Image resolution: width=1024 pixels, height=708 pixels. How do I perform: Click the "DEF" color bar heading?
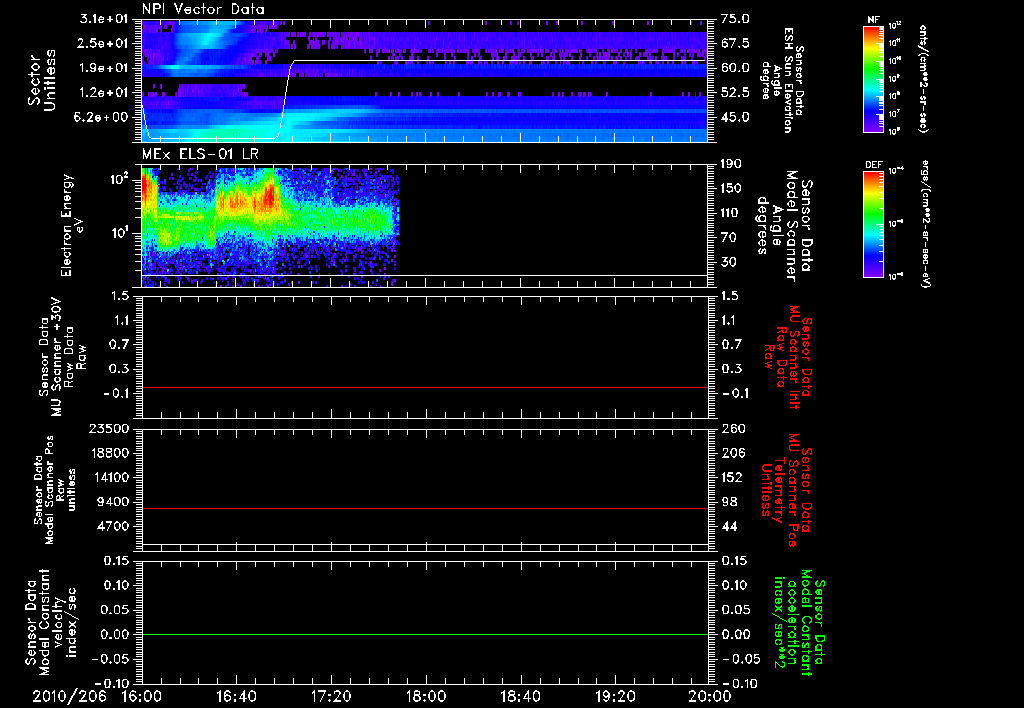pyautogui.click(x=873, y=165)
